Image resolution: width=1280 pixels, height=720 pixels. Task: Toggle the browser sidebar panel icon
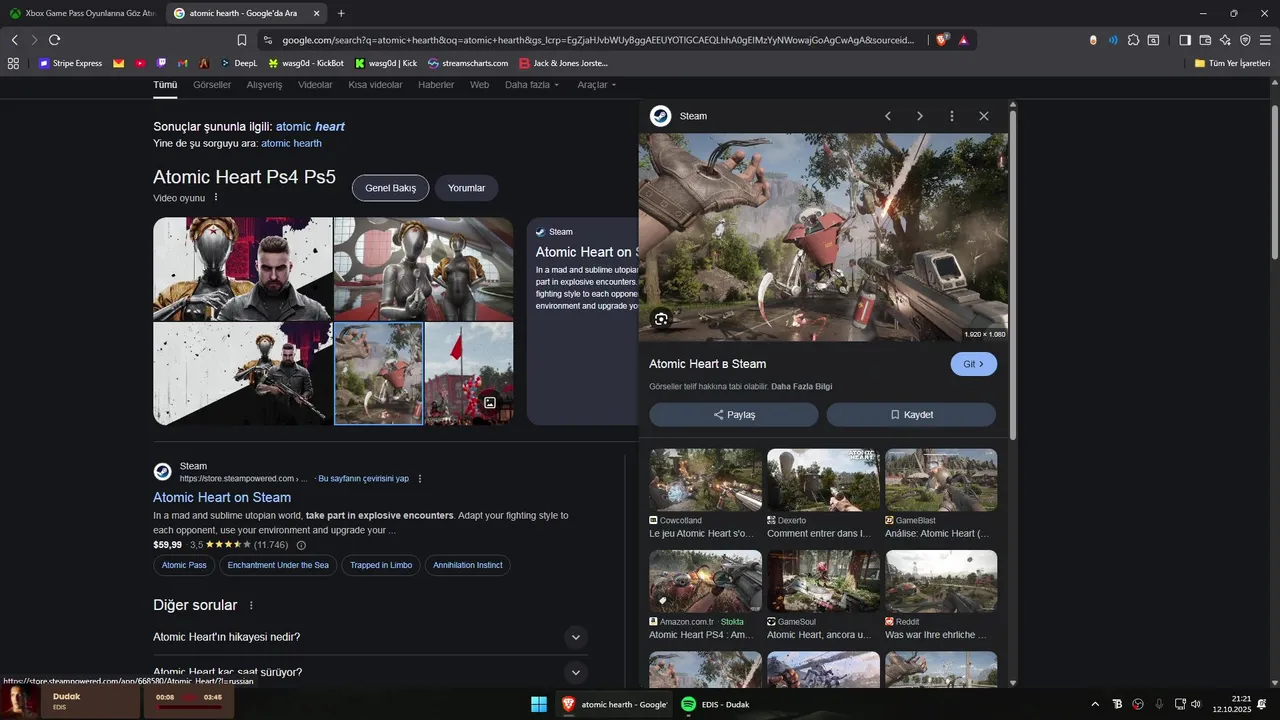(1185, 40)
